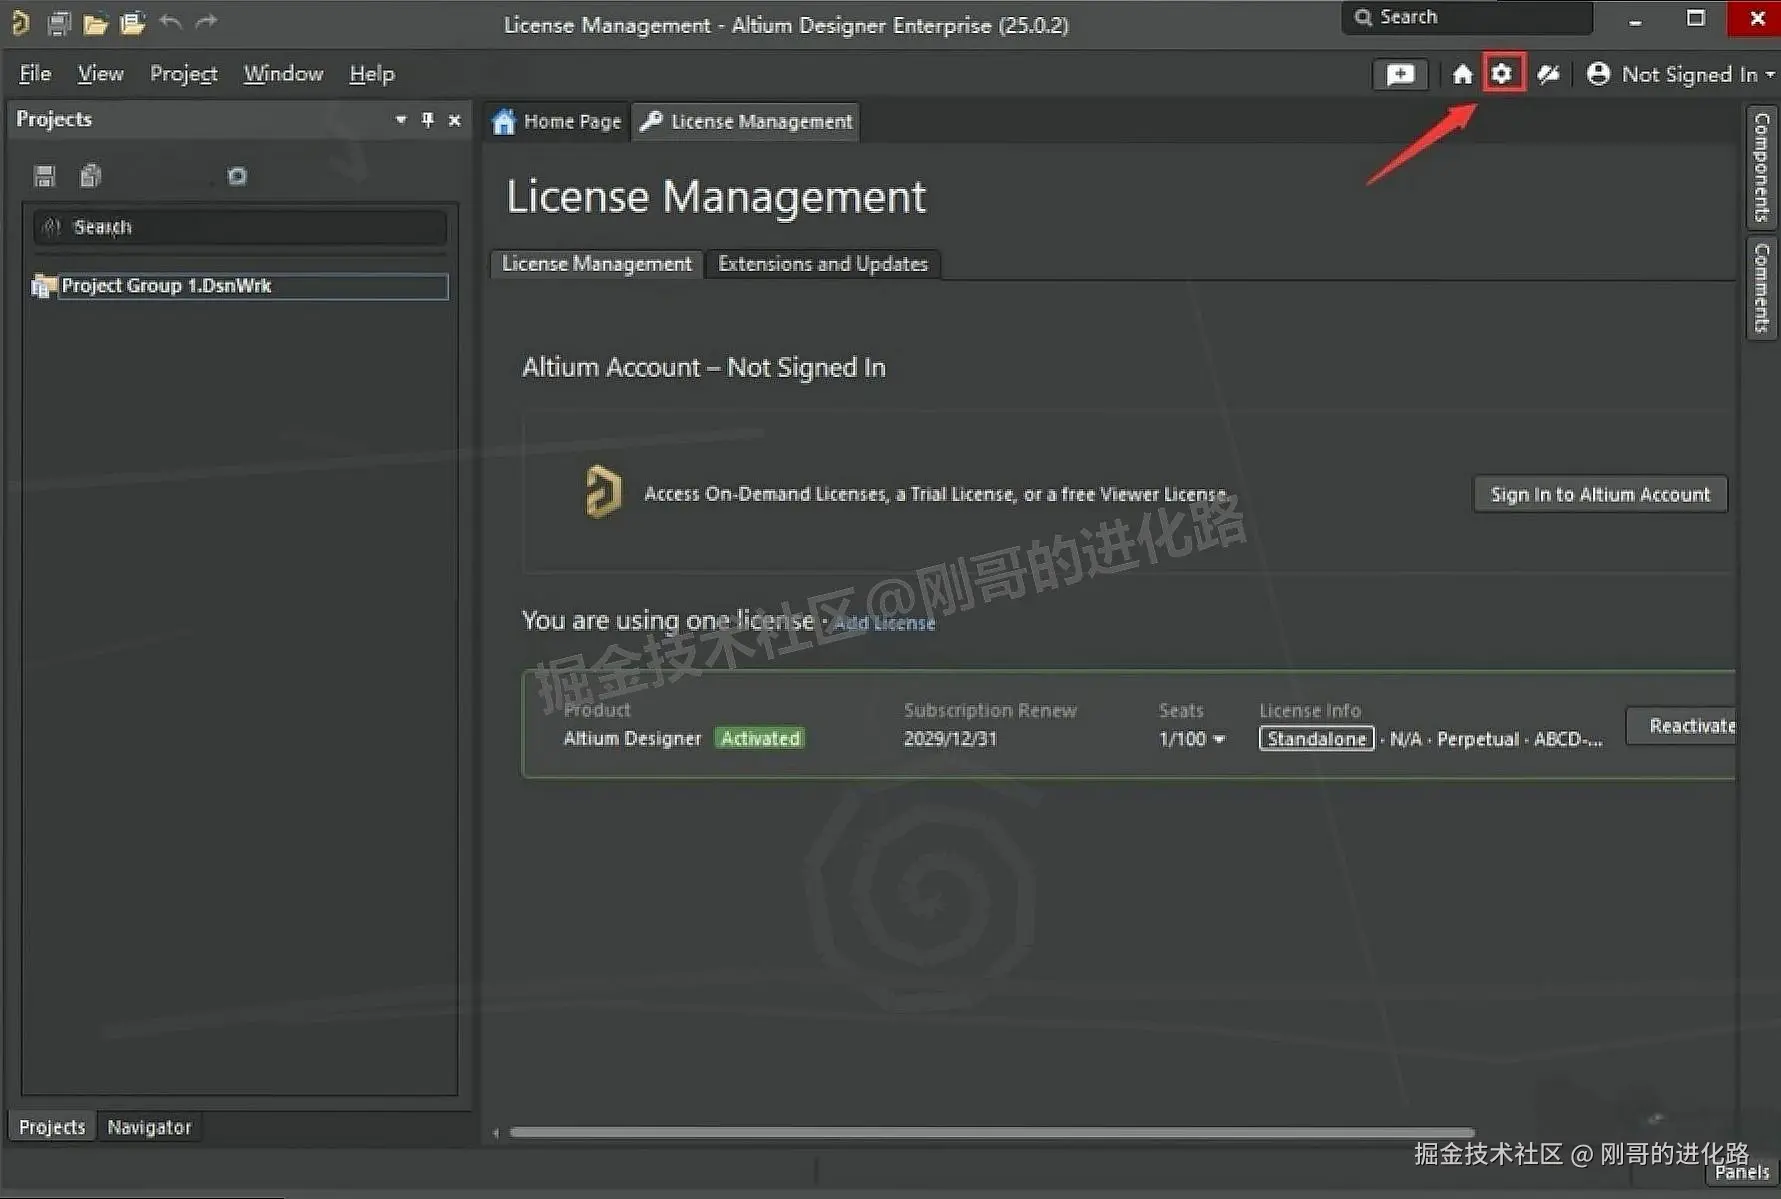Click the compile documents icon in Projects panel
Screen dimensions: 1781x1199
point(91,176)
